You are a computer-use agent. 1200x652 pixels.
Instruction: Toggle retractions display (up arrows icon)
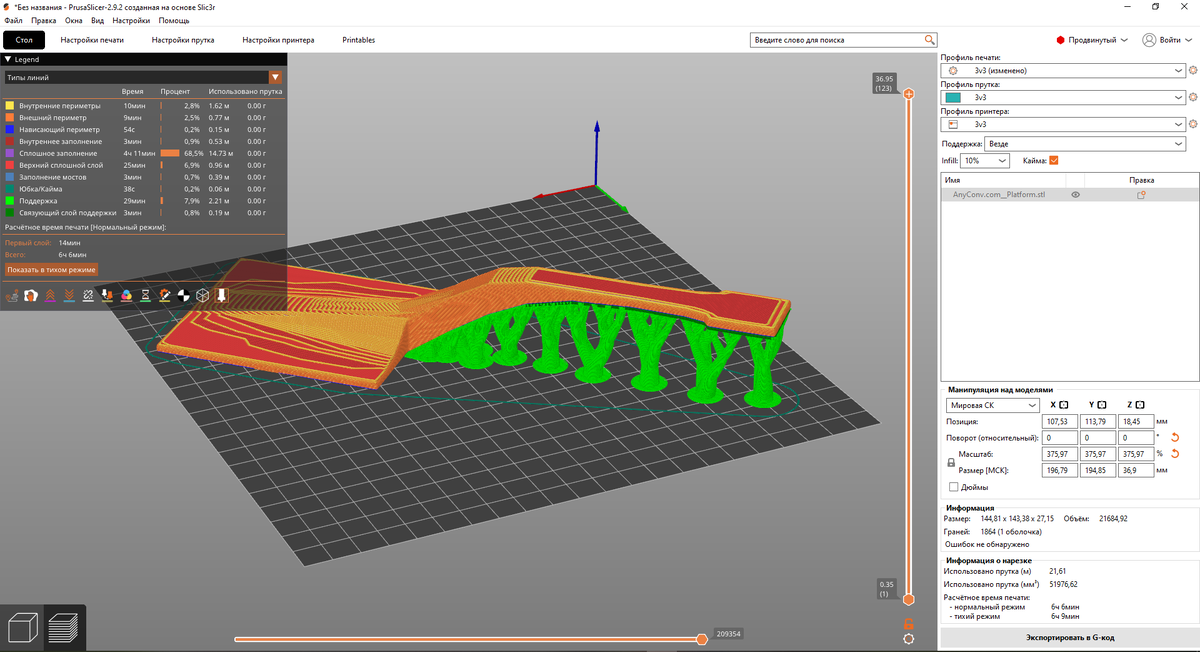50,295
